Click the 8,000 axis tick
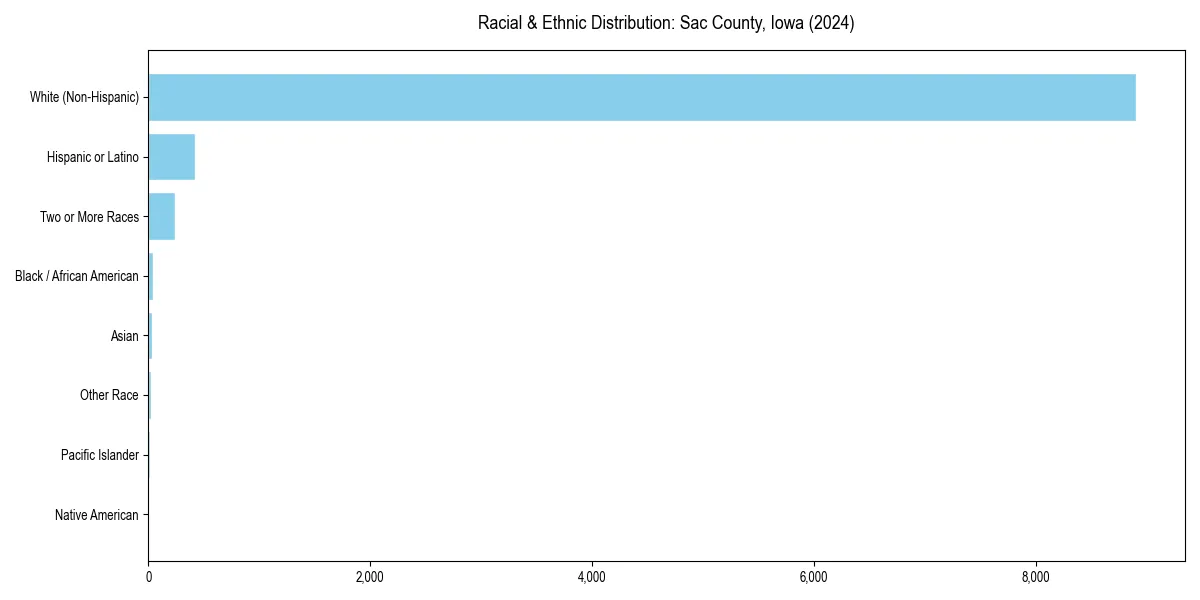 coord(1037,573)
